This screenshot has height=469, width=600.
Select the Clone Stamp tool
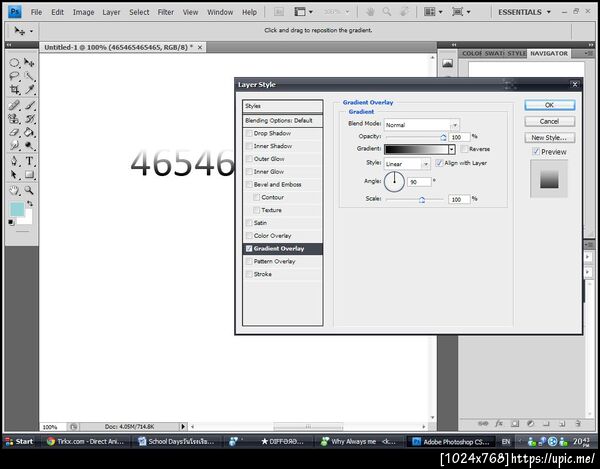(14, 119)
